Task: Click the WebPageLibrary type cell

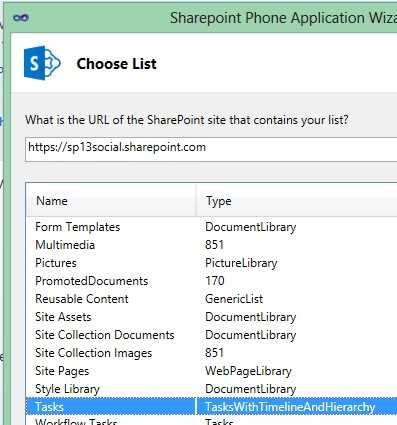Action: (248, 371)
